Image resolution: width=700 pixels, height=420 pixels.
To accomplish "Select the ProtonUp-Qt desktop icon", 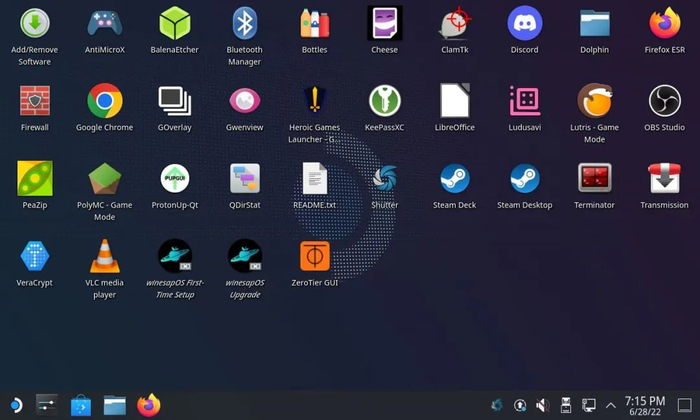I will 175,178.
